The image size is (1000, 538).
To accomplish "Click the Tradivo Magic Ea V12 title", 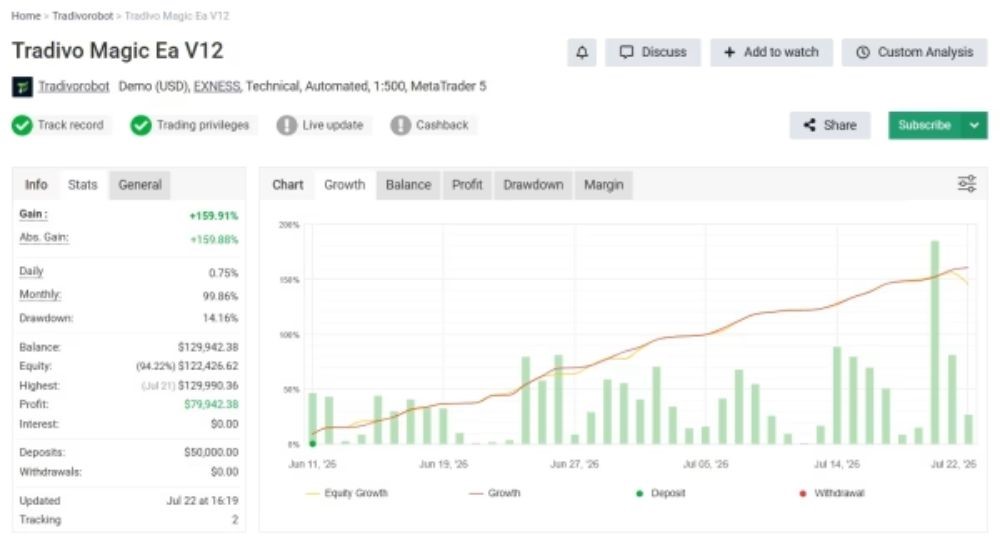I will [x=117, y=50].
